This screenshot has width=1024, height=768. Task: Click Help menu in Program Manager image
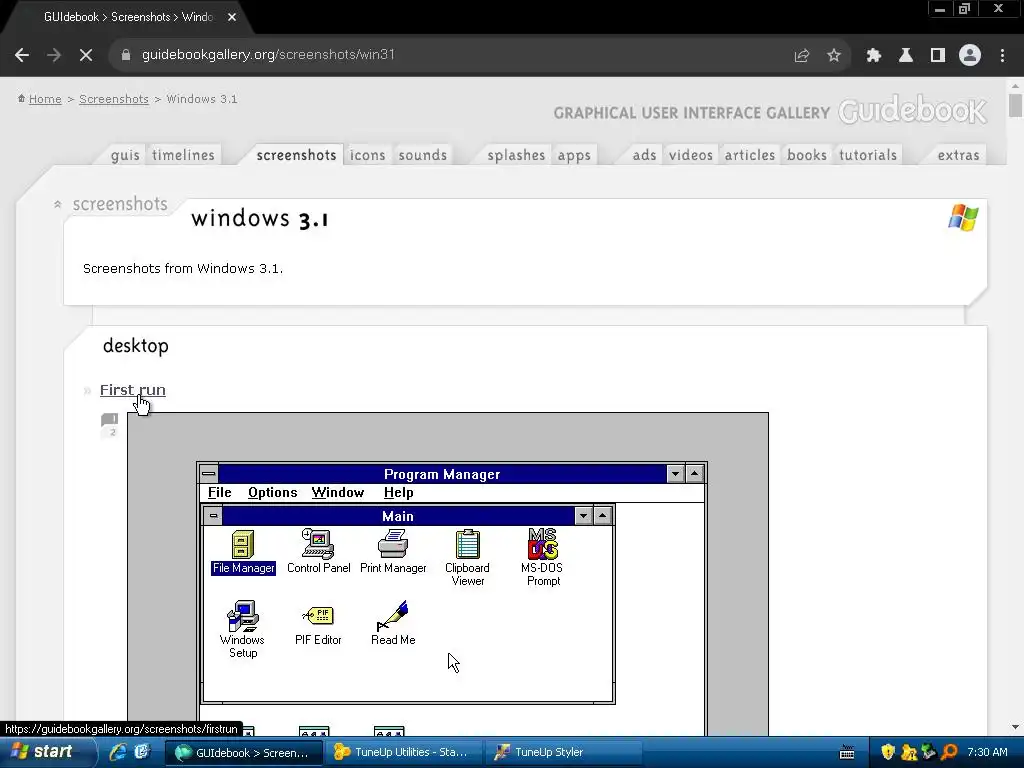tap(398, 492)
